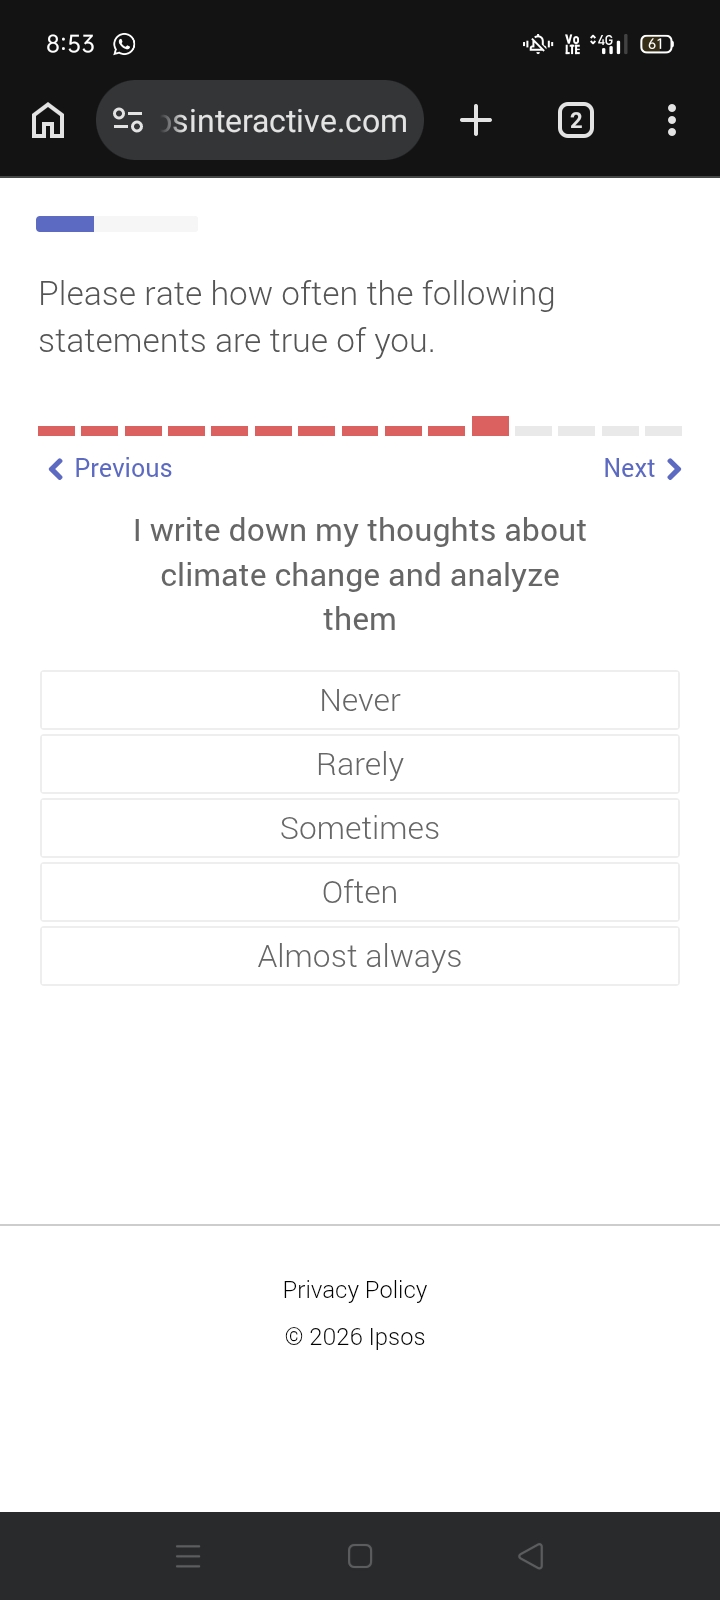Open site settings icon in address bar
The image size is (720, 1600).
[128, 121]
